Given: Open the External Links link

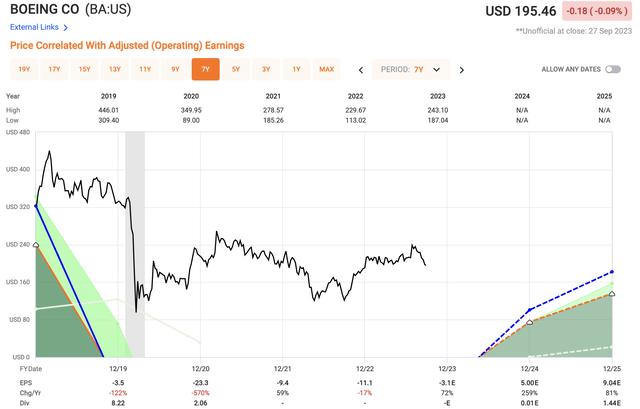Looking at the screenshot, I should (x=35, y=27).
